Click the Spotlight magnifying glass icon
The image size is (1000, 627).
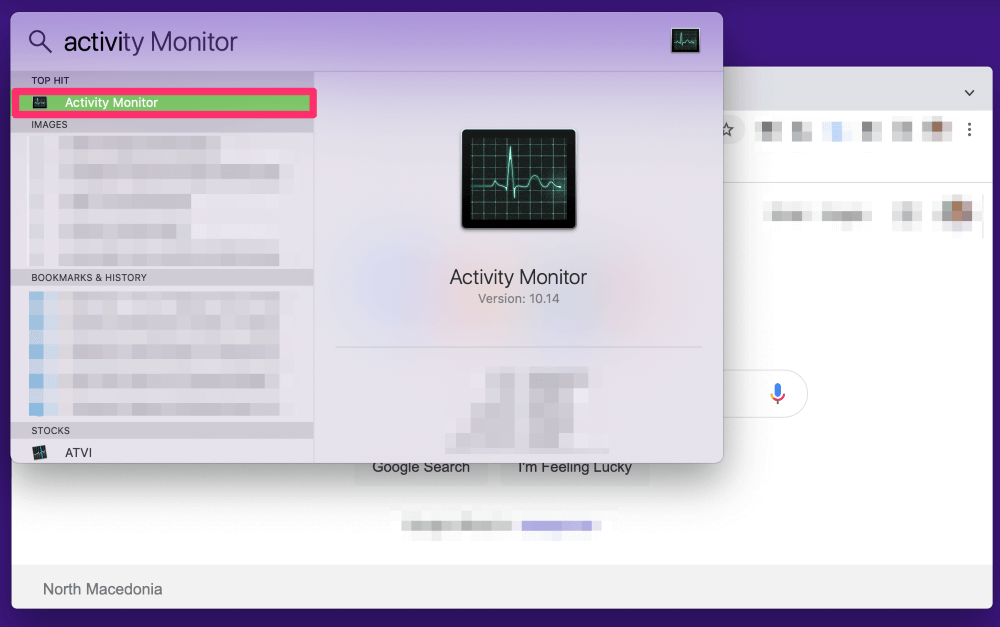pos(40,41)
